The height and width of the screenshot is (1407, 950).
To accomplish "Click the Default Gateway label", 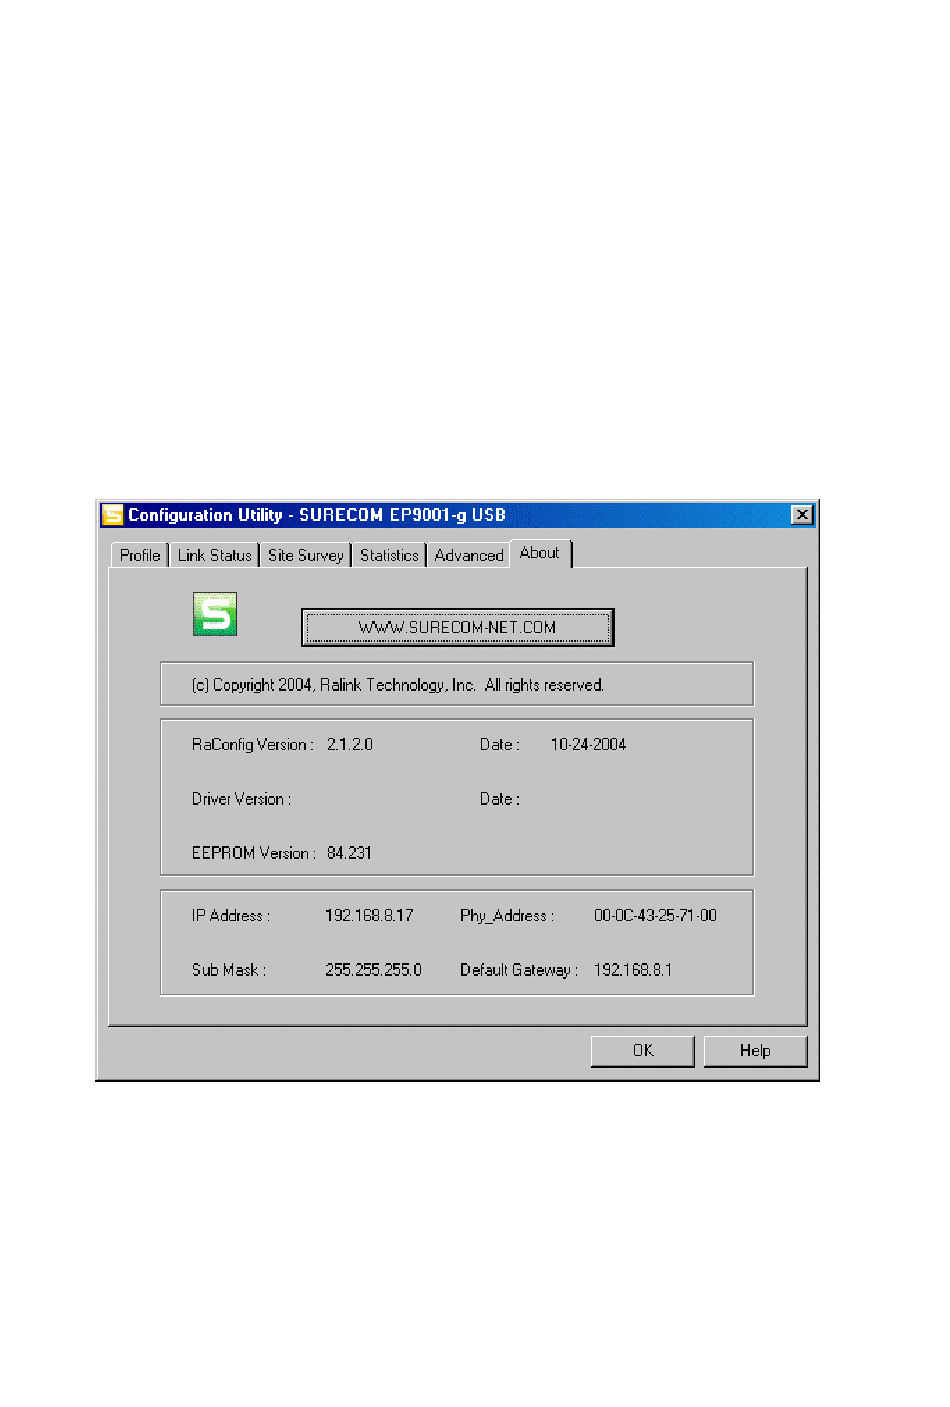I will coord(519,970).
